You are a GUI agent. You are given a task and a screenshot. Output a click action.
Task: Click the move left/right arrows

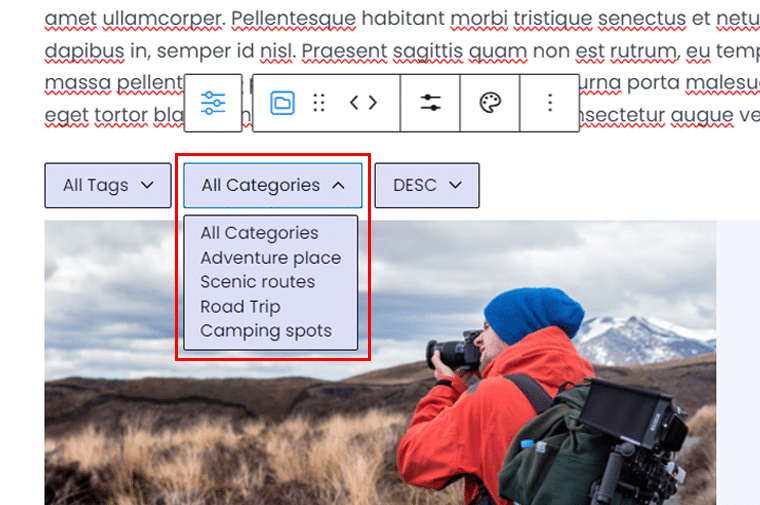pyautogui.click(x=364, y=103)
